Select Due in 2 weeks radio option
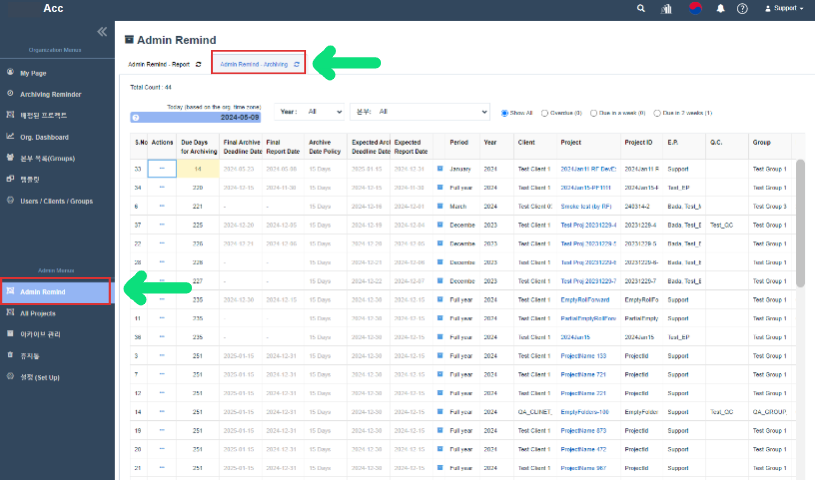The image size is (815, 480). (657, 112)
